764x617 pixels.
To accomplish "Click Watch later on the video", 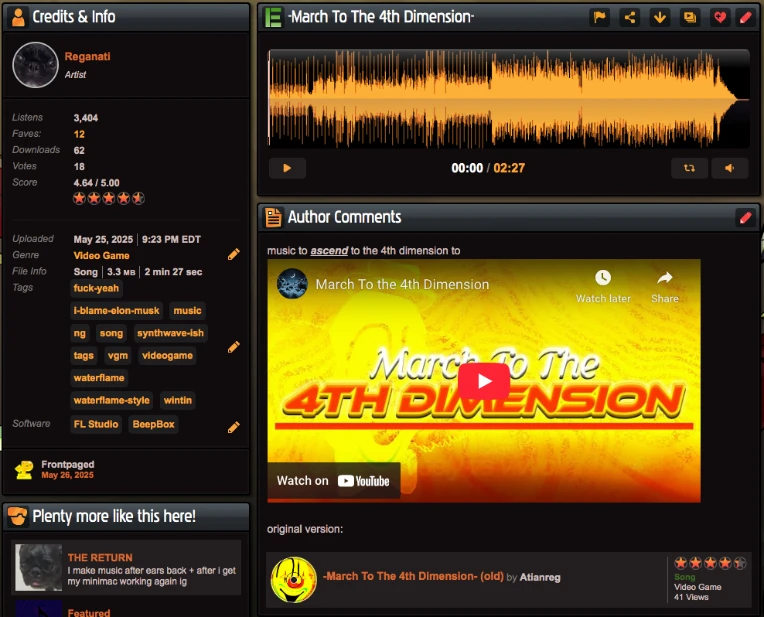I will [x=603, y=287].
